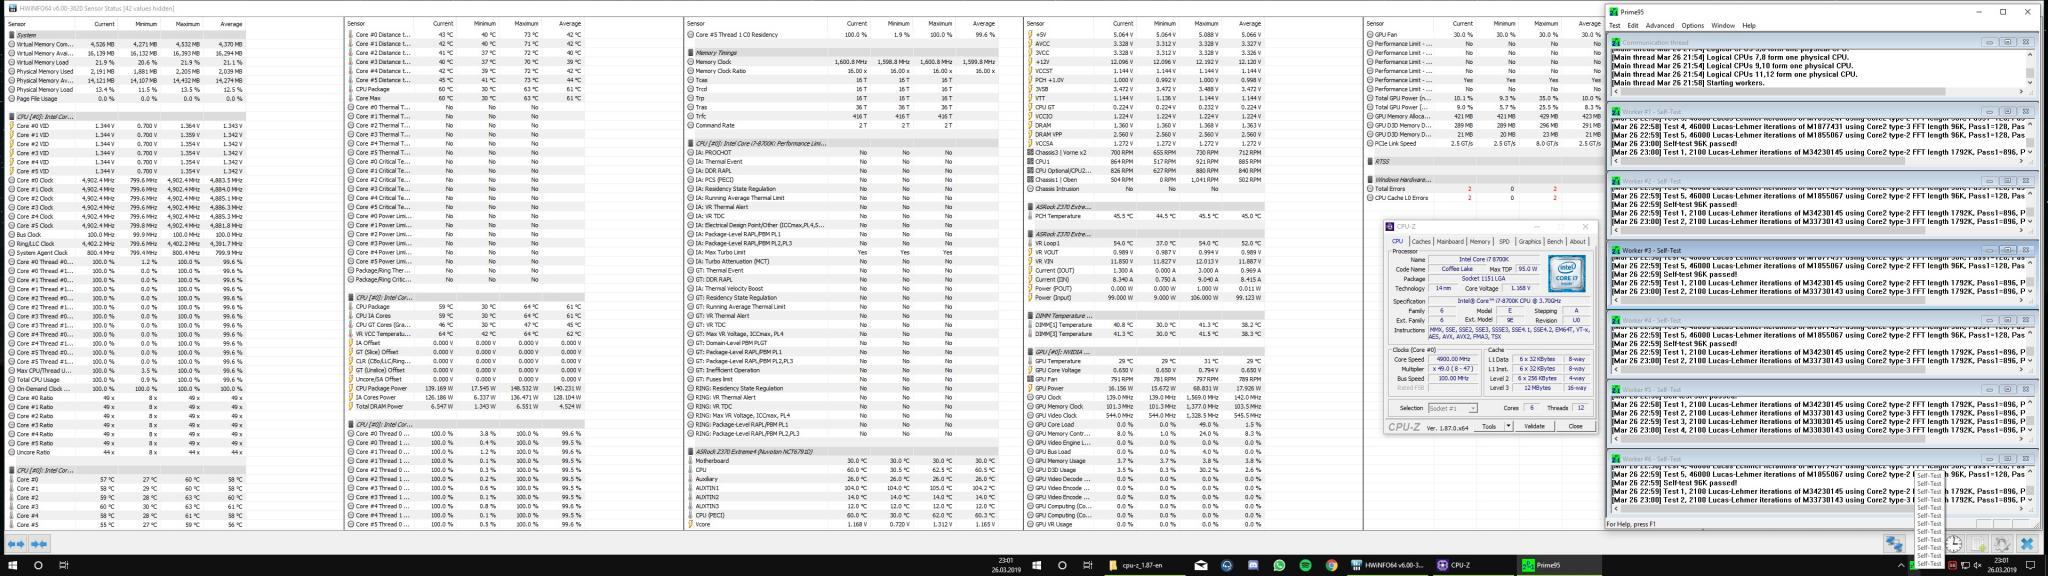Click HWiNFO network remote-monitoring icon

(1894, 543)
